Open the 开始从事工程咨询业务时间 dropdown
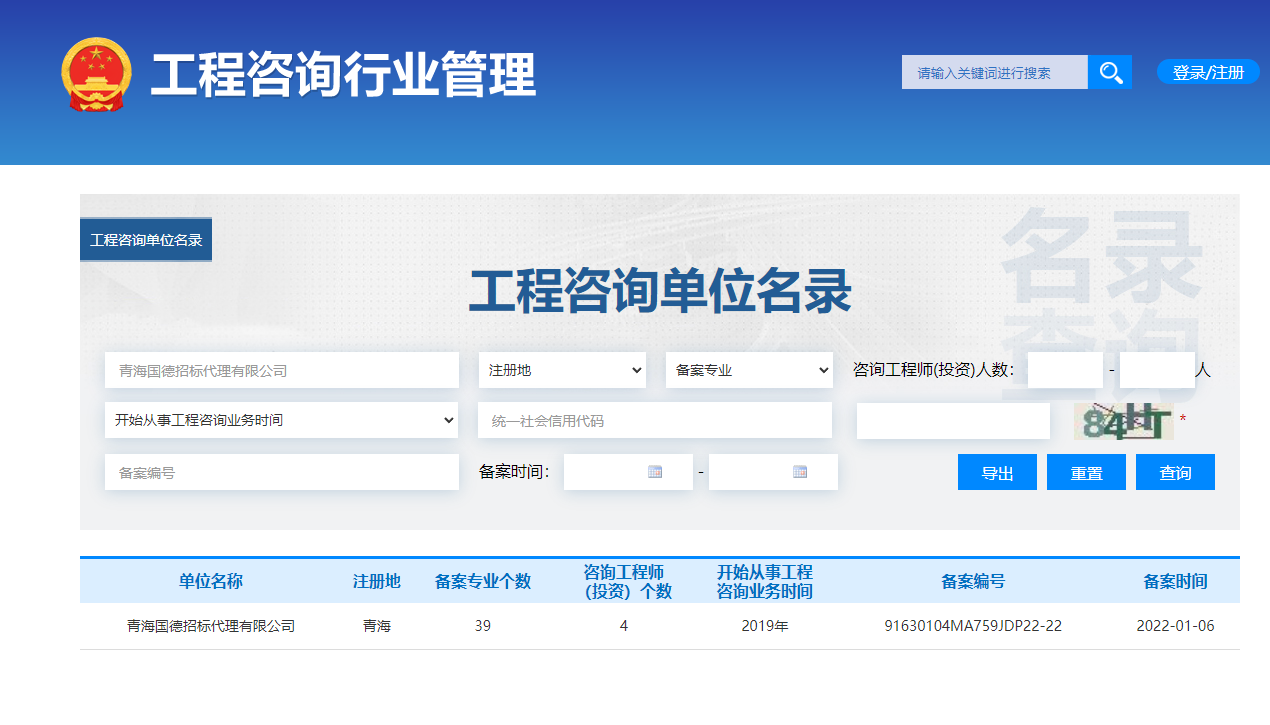 (281, 420)
